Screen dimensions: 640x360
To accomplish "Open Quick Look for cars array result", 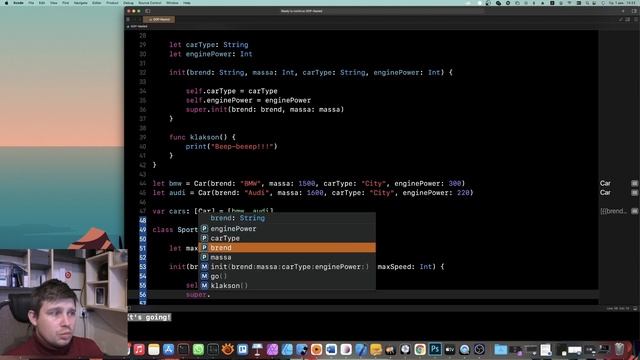I will coord(634,211).
